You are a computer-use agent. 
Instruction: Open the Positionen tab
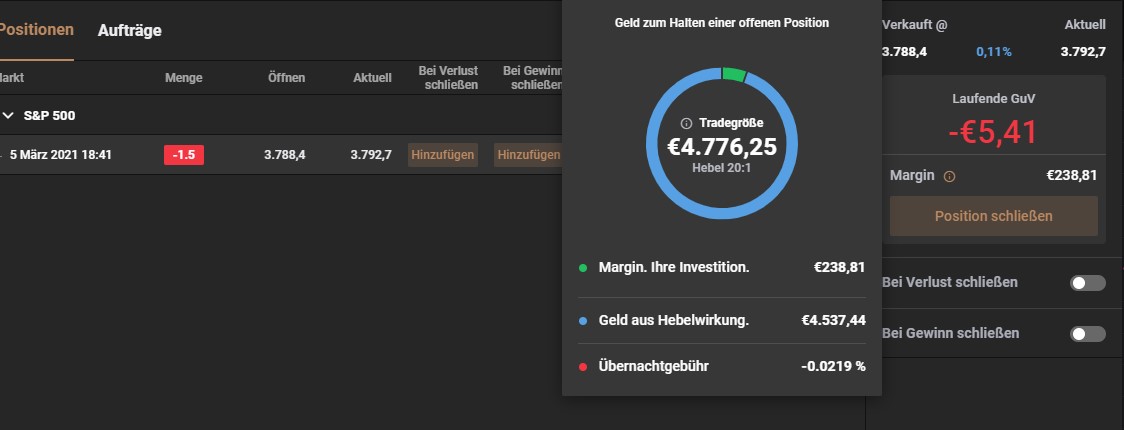tap(36, 29)
